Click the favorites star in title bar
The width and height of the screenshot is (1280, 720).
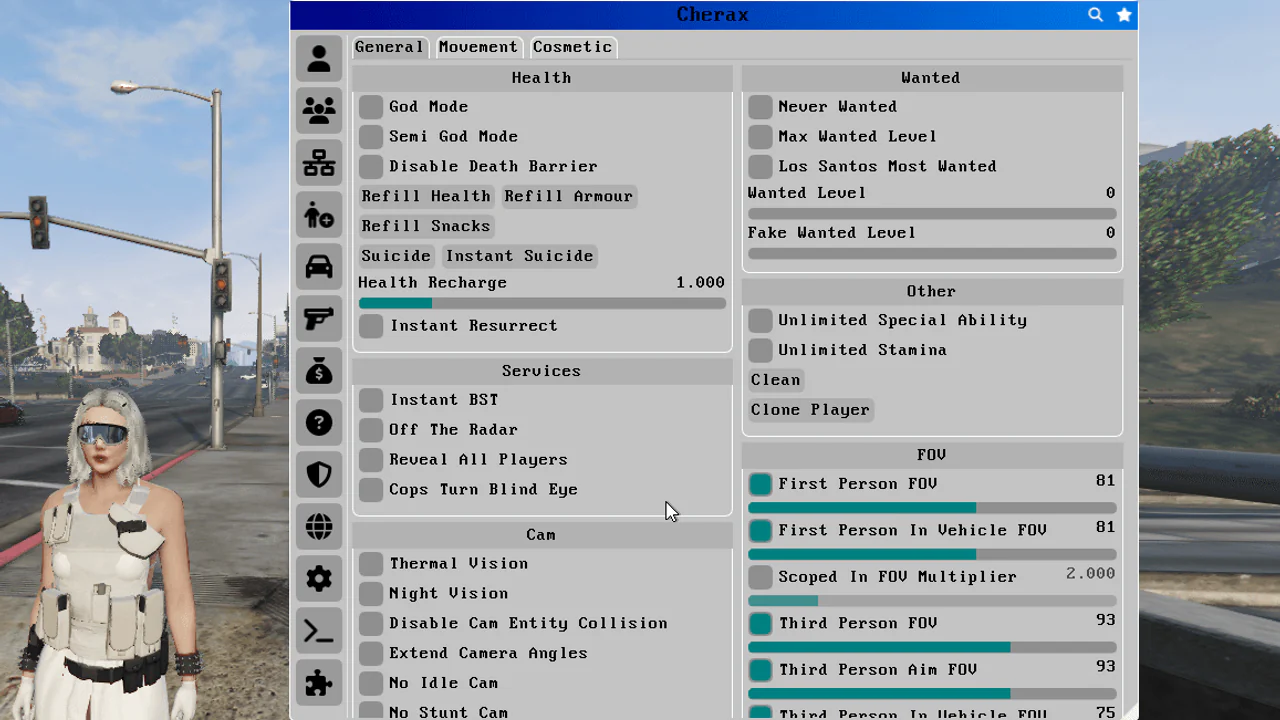[1124, 15]
